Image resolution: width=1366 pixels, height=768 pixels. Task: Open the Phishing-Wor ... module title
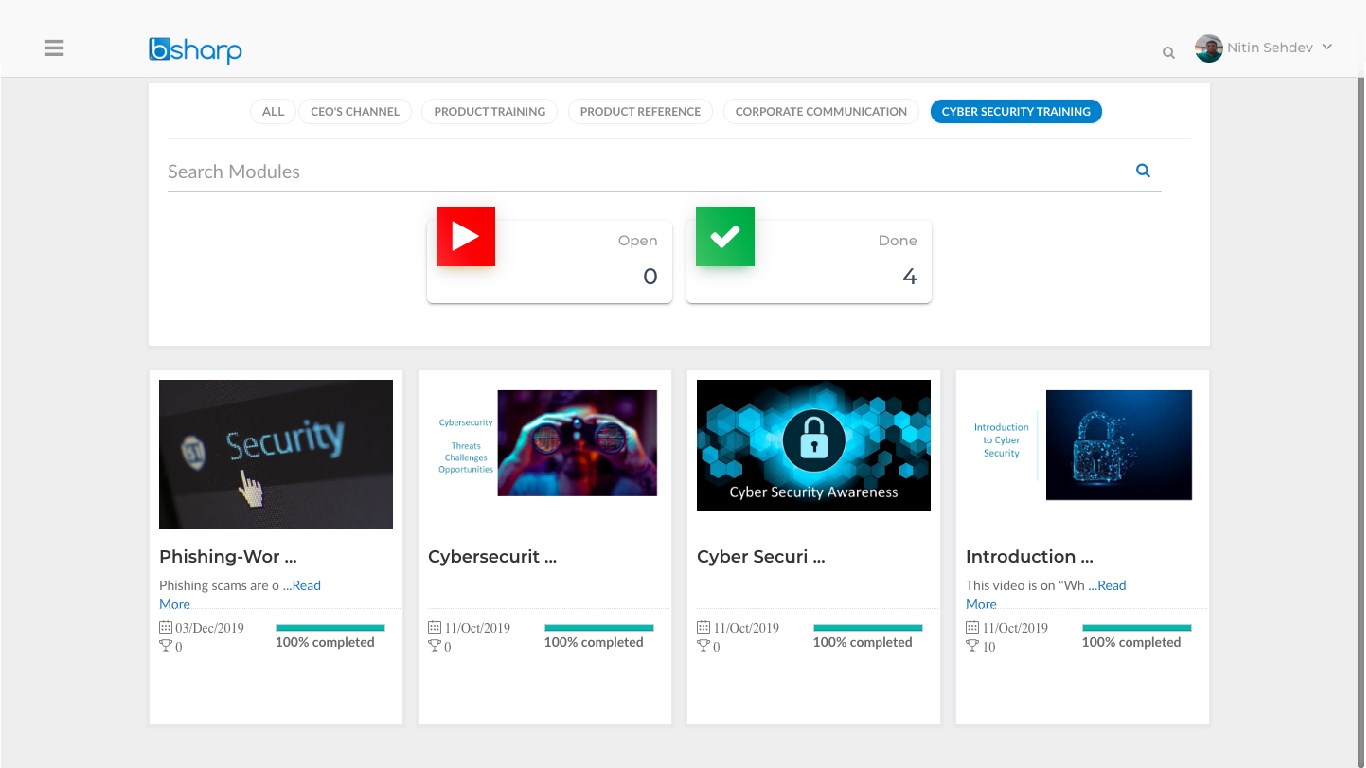228,557
